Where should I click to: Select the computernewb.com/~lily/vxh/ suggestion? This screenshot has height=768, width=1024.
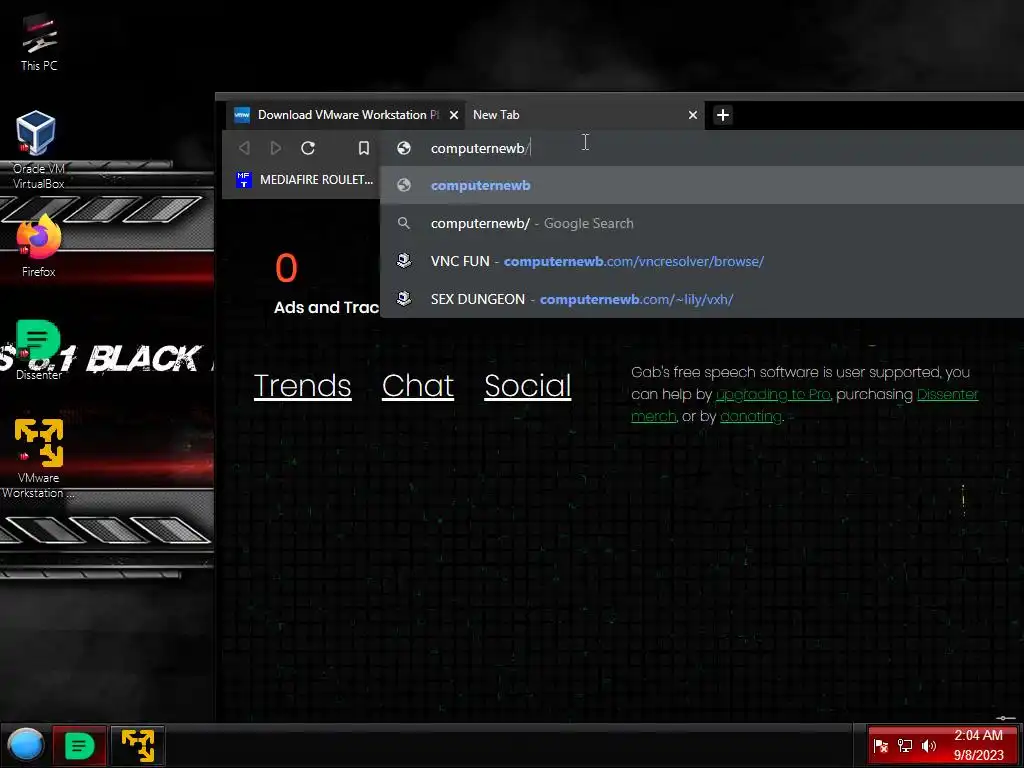coord(701,299)
